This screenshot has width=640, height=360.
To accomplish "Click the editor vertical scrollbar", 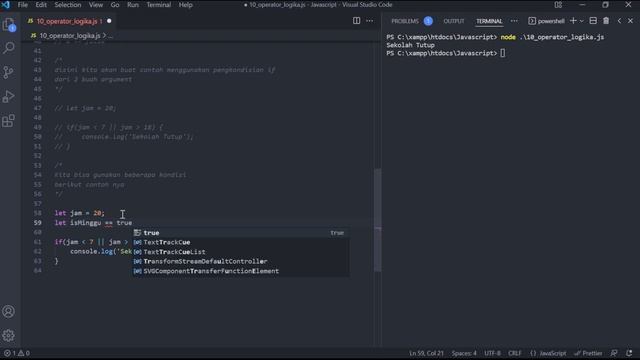I will (x=378, y=220).
